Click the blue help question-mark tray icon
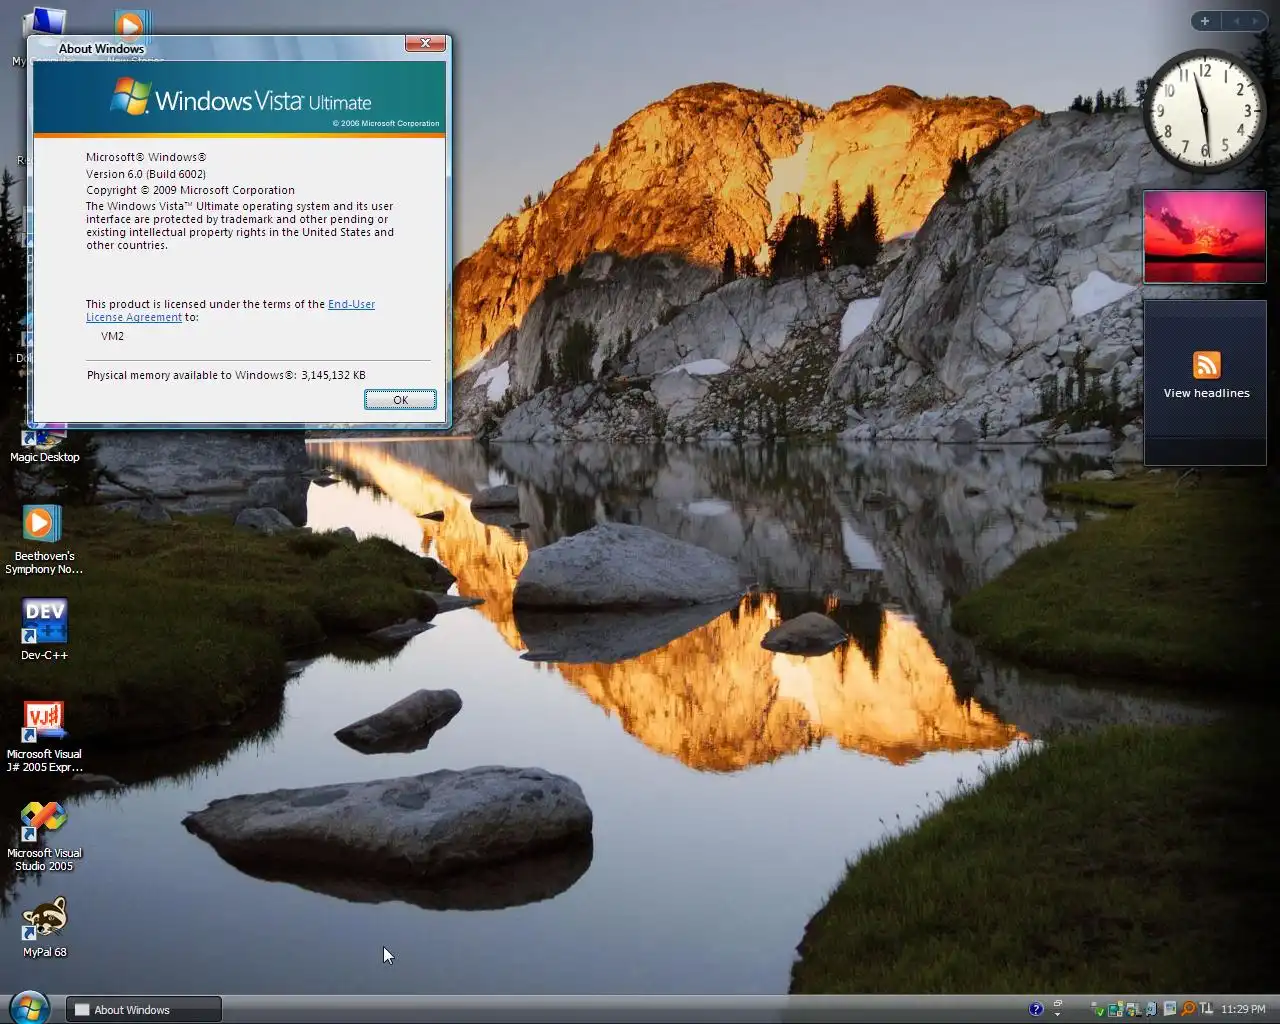This screenshot has width=1280, height=1024. coord(1036,1009)
